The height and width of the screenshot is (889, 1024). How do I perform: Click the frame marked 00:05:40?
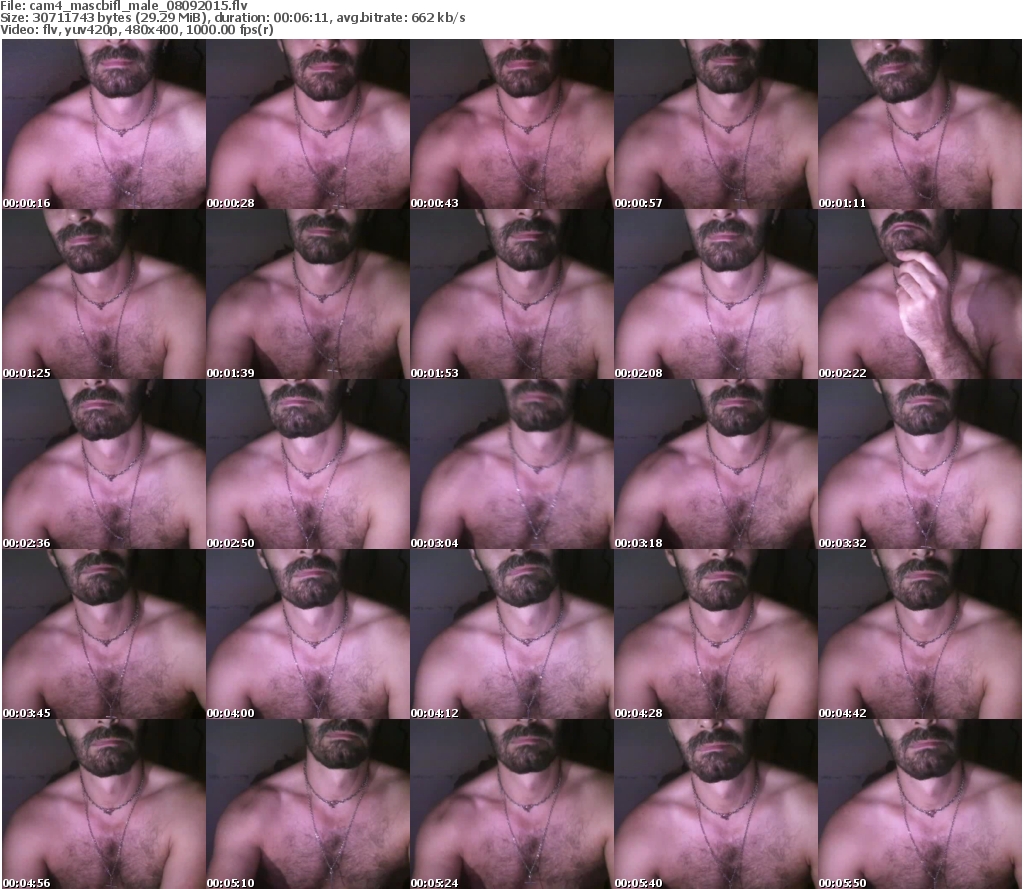point(716,803)
